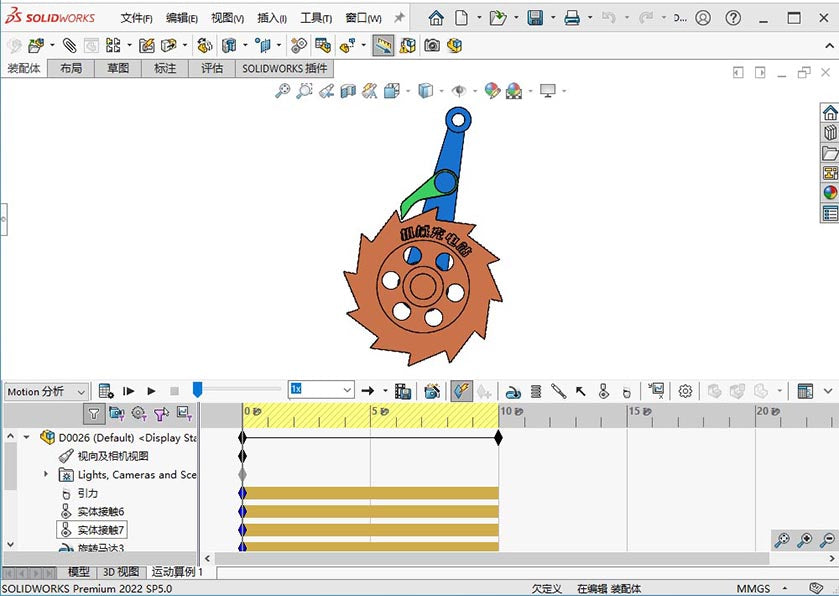The height and width of the screenshot is (596, 839).
Task: Add a Damper element
Action: tap(558, 392)
